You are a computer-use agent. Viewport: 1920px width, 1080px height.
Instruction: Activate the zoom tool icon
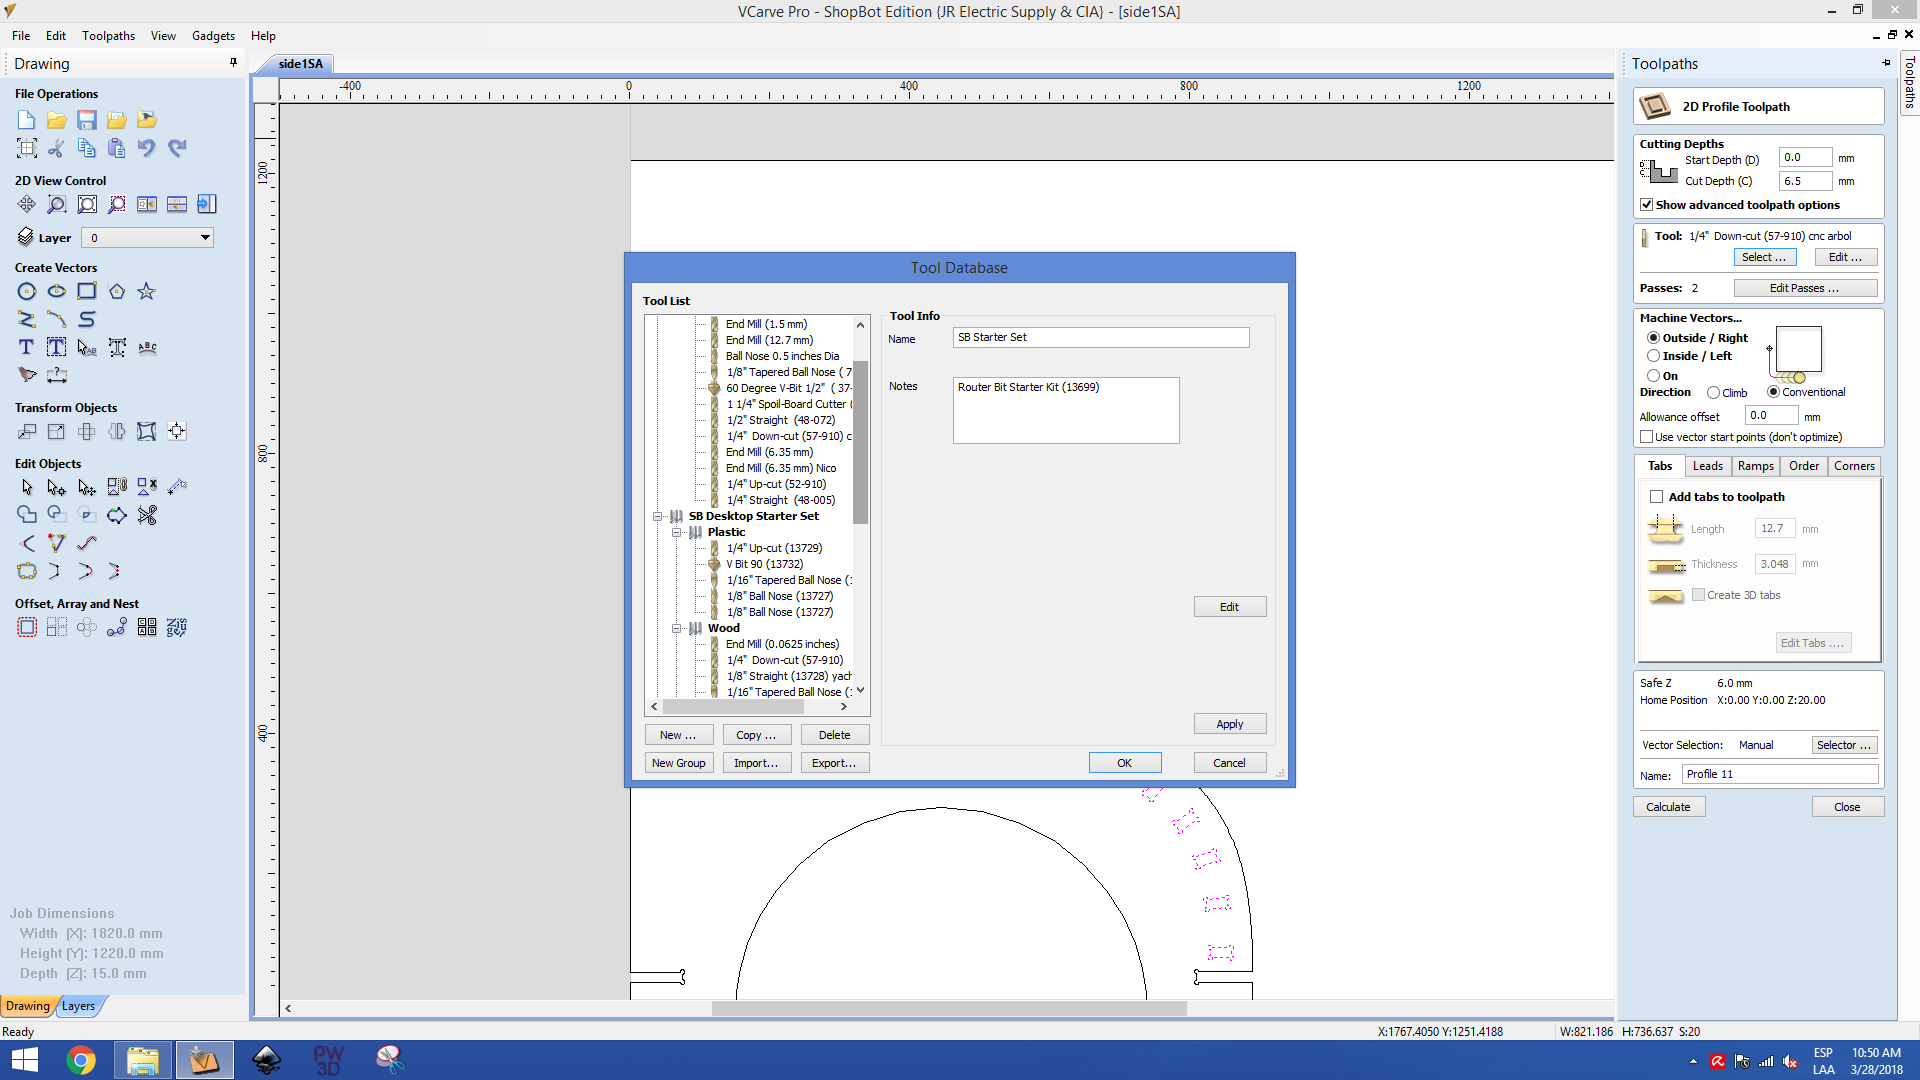point(57,204)
